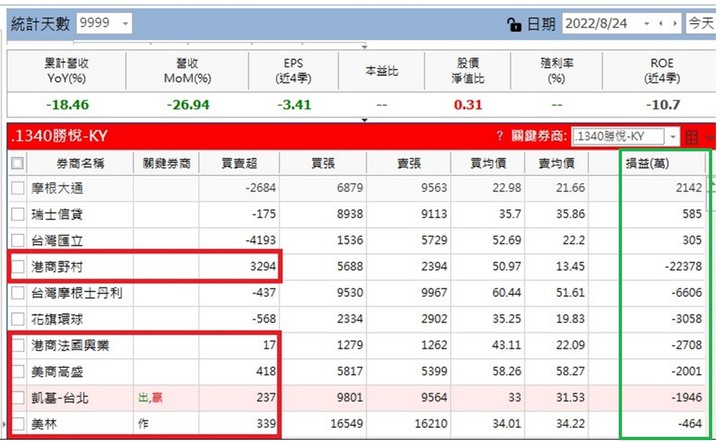Click the 股價淨值比 header
Screen dimensions: 720x443
click(467, 71)
